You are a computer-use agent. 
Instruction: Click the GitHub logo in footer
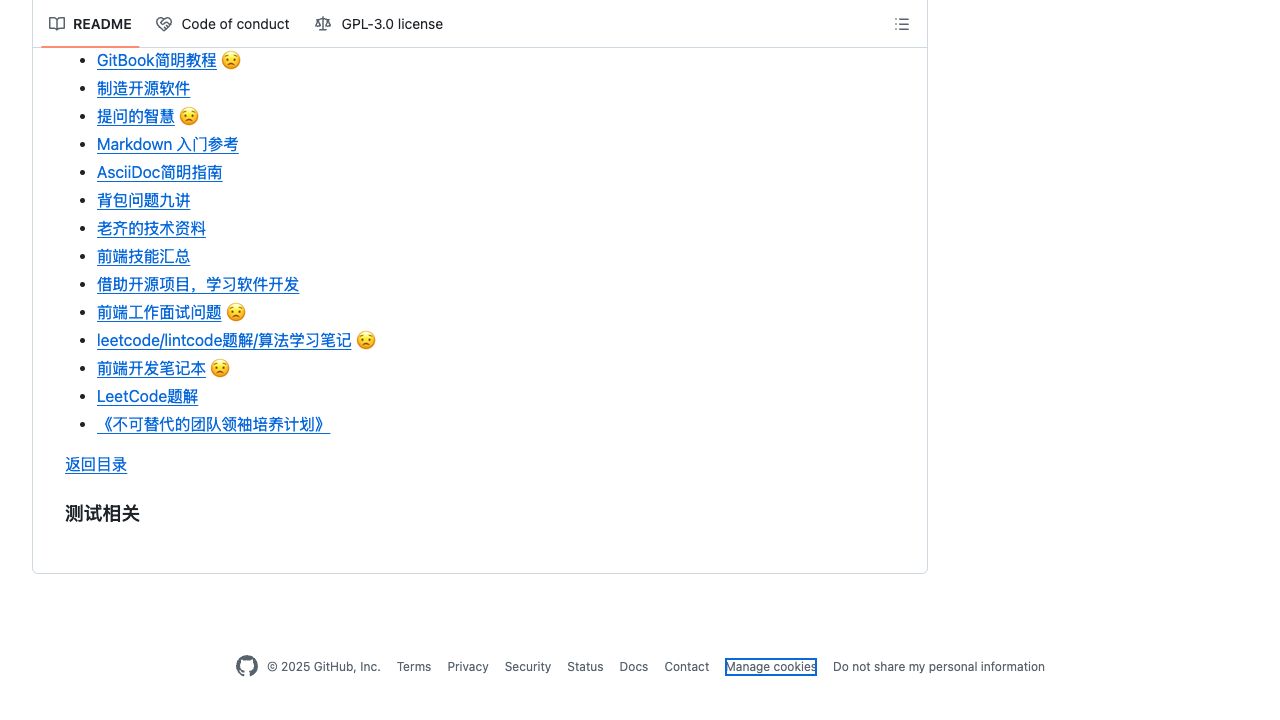pyautogui.click(x=247, y=666)
